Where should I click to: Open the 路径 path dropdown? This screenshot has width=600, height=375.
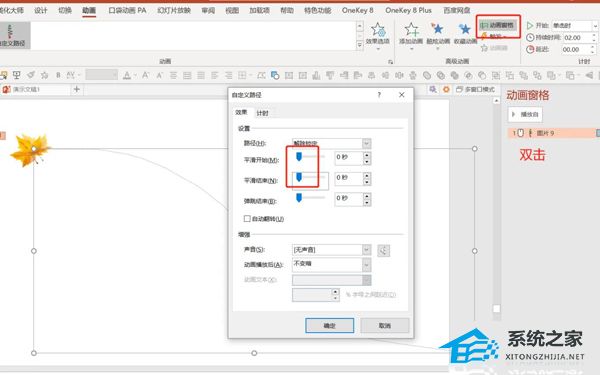pos(331,143)
